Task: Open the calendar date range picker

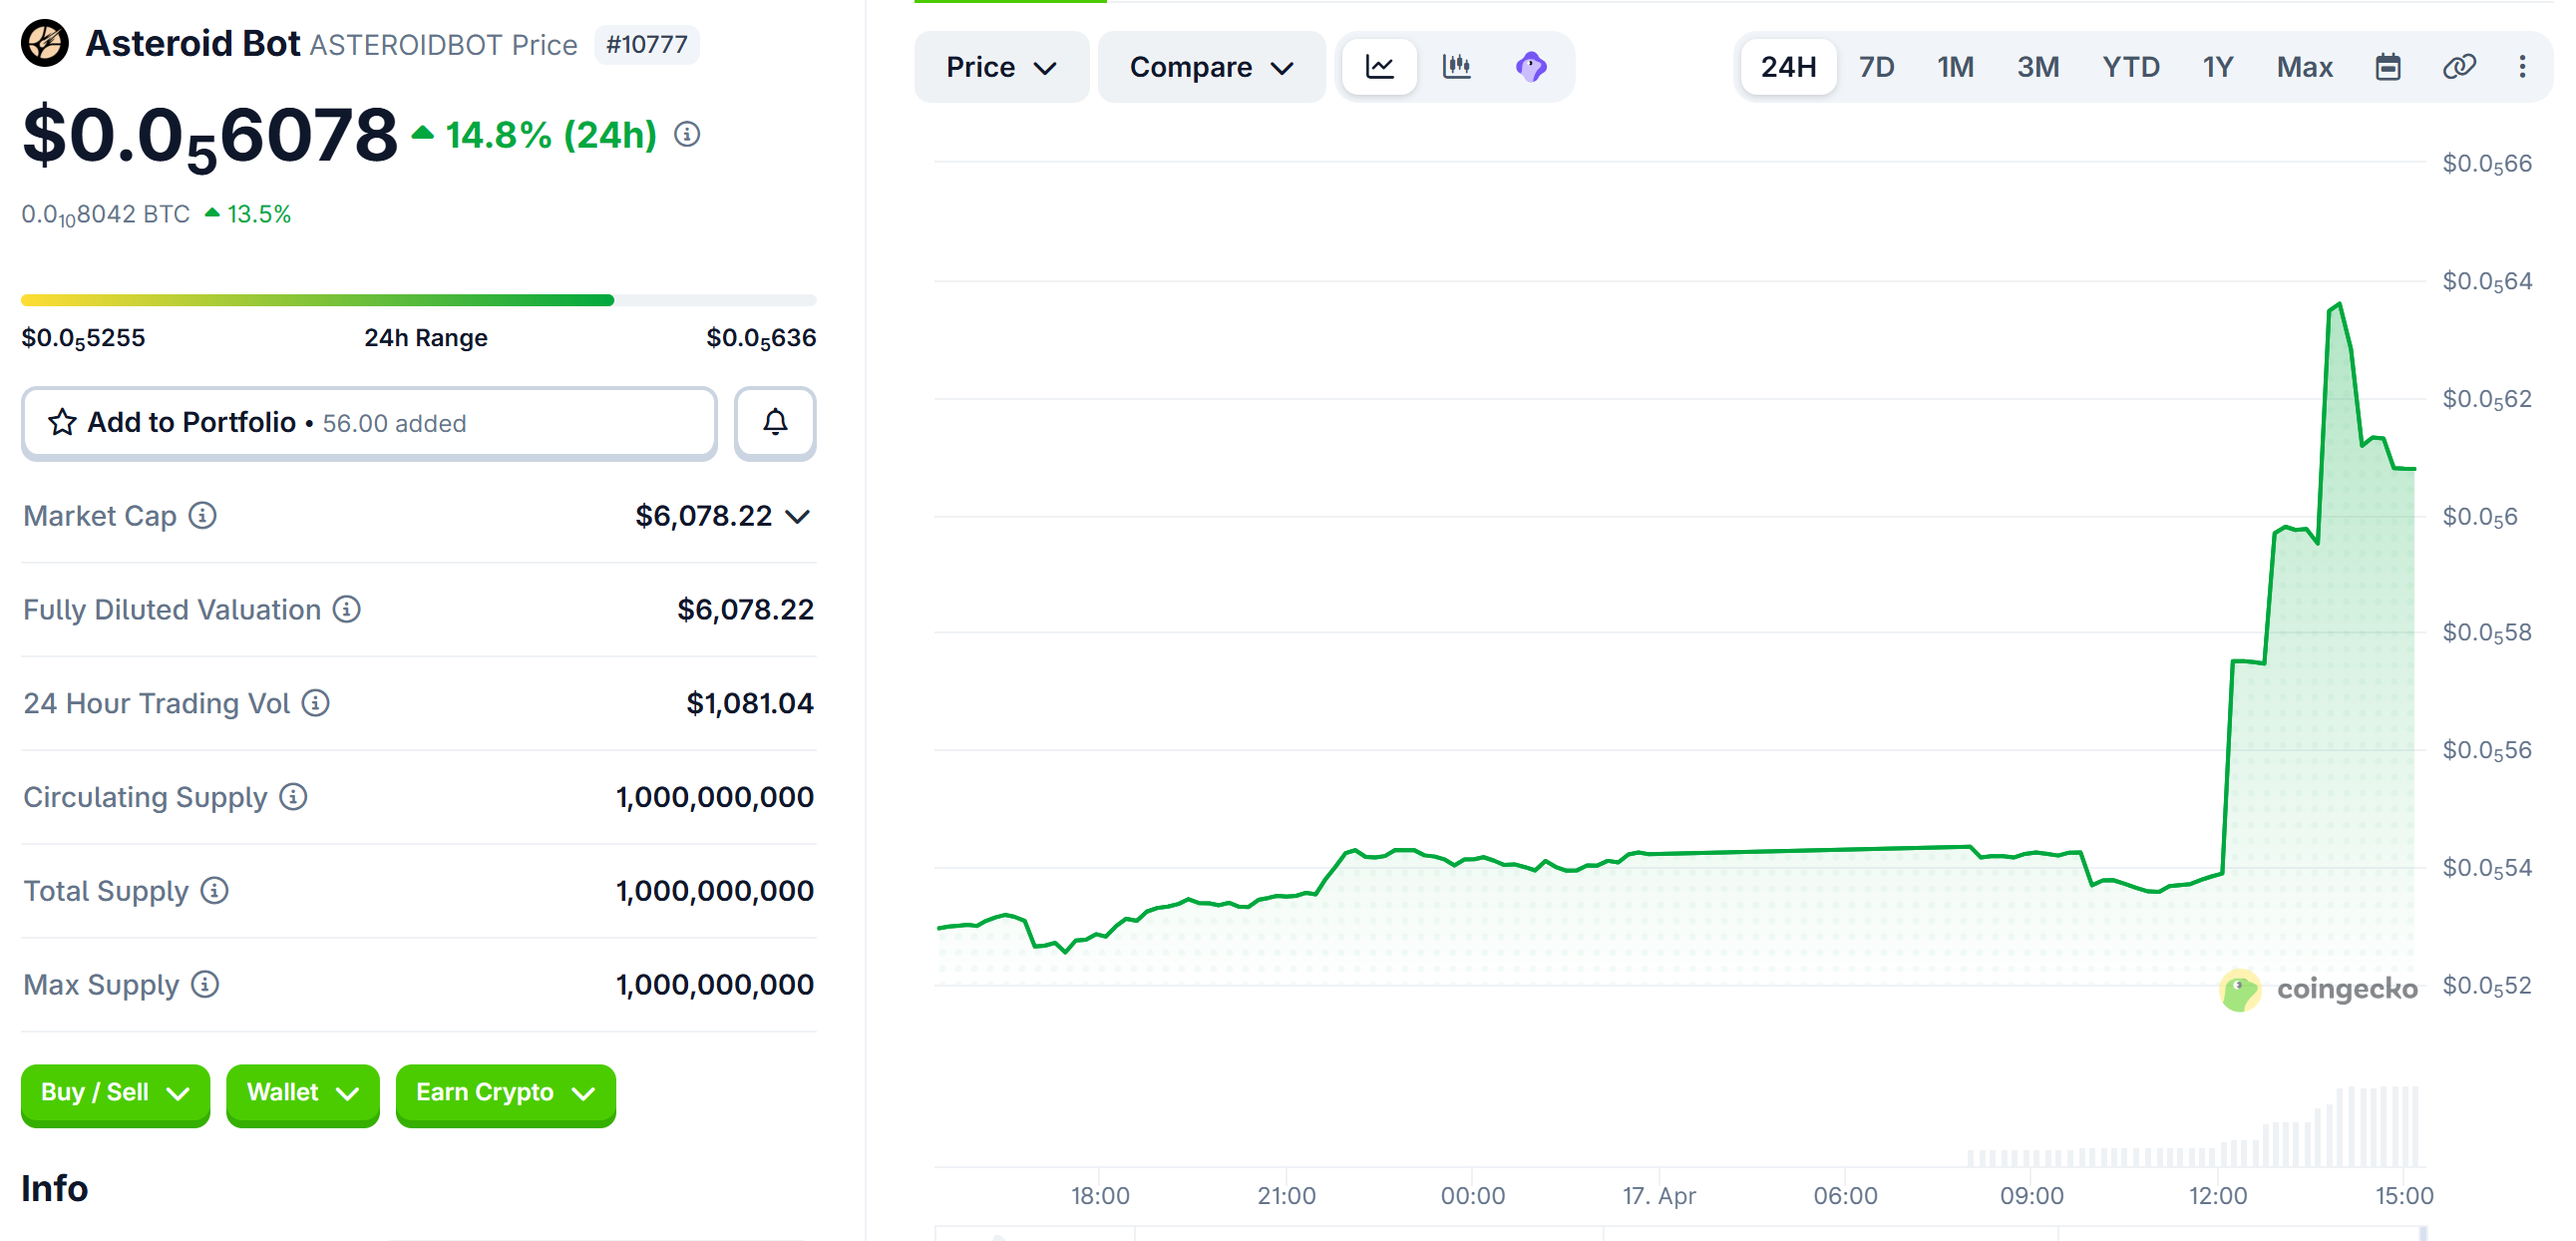Action: pos(2387,67)
